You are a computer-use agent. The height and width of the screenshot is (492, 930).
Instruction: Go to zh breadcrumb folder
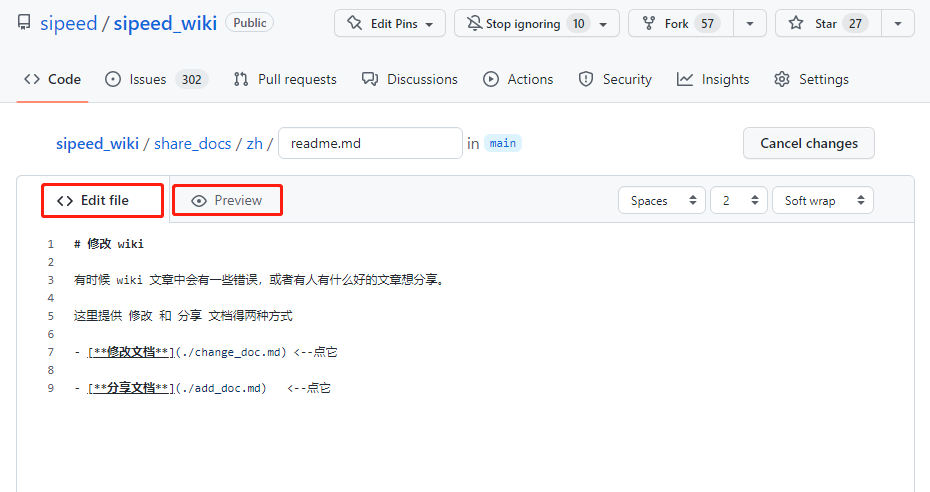[x=254, y=143]
